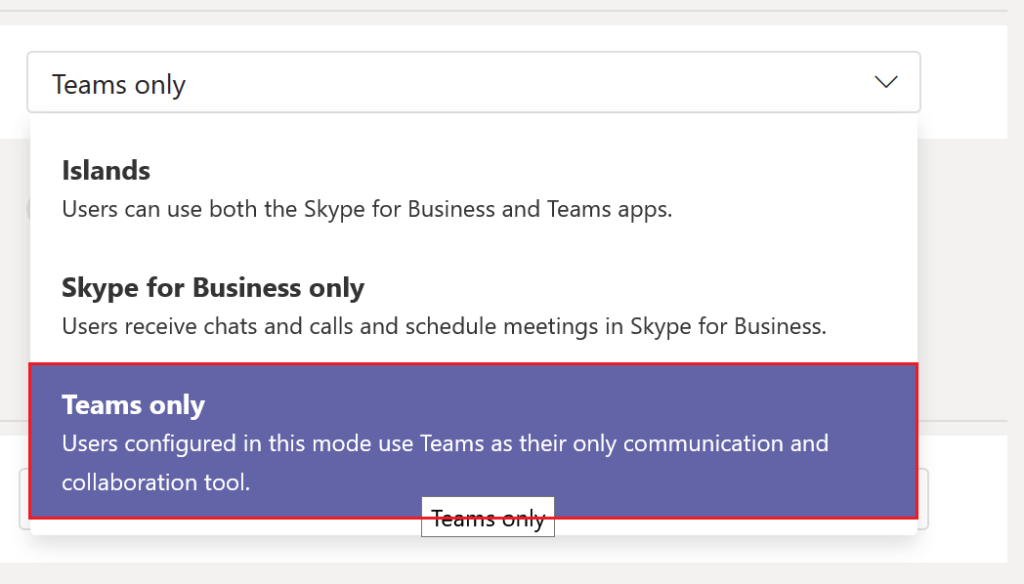
Task: Click the bold "Teams only" heading
Action: coord(133,404)
